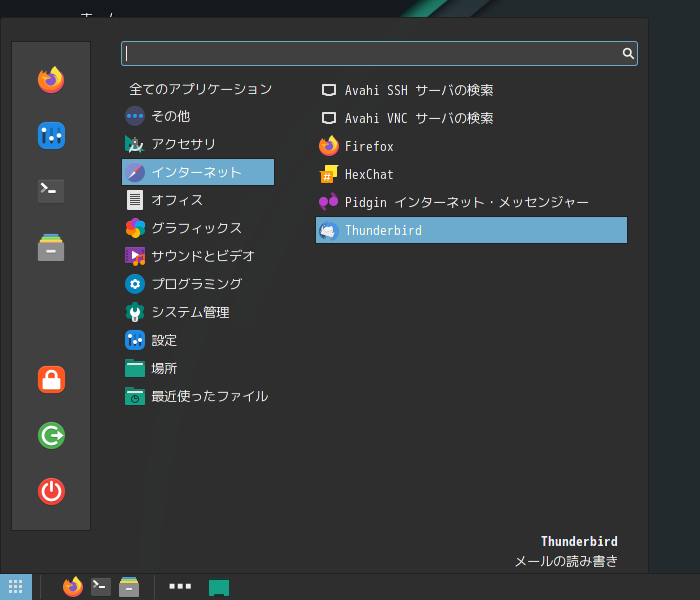Select 全てのアプリケーション category
Image resolution: width=700 pixels, height=600 pixels.
tap(200, 89)
